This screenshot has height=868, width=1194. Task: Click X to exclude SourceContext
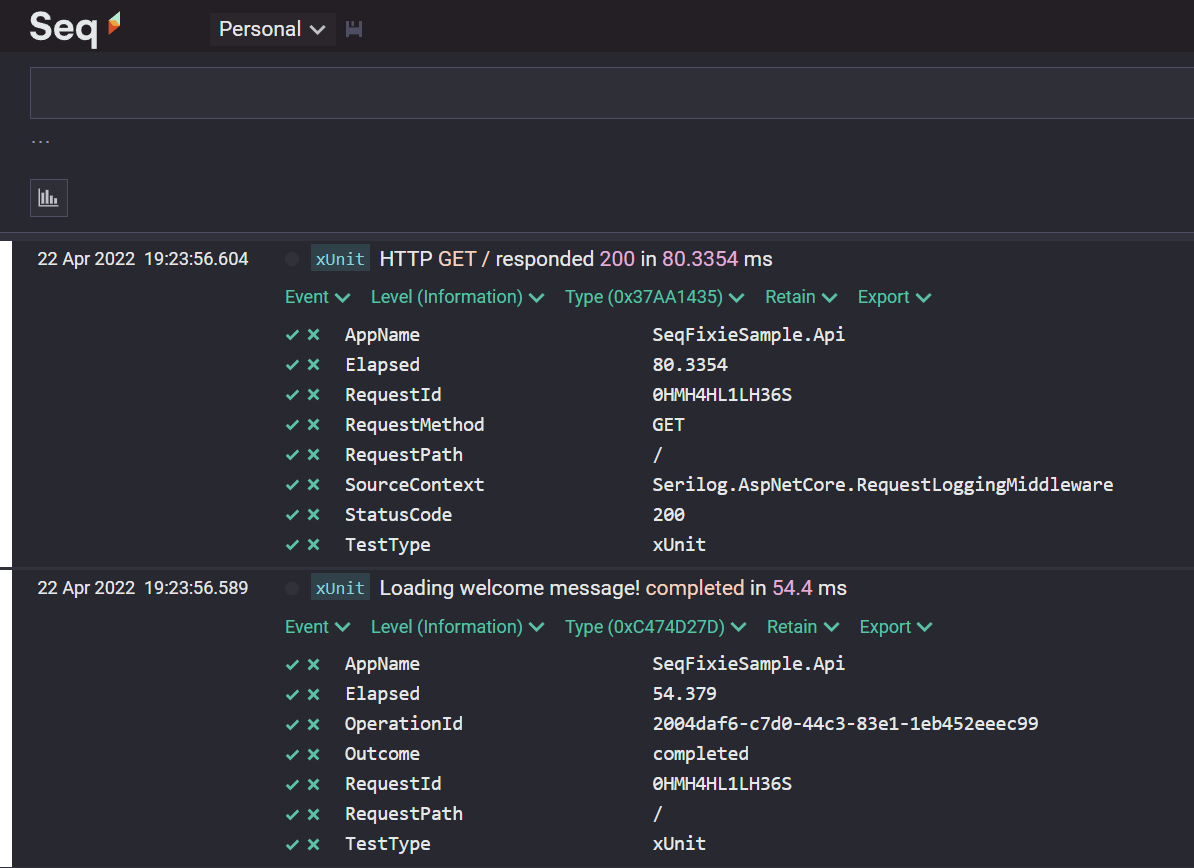313,485
